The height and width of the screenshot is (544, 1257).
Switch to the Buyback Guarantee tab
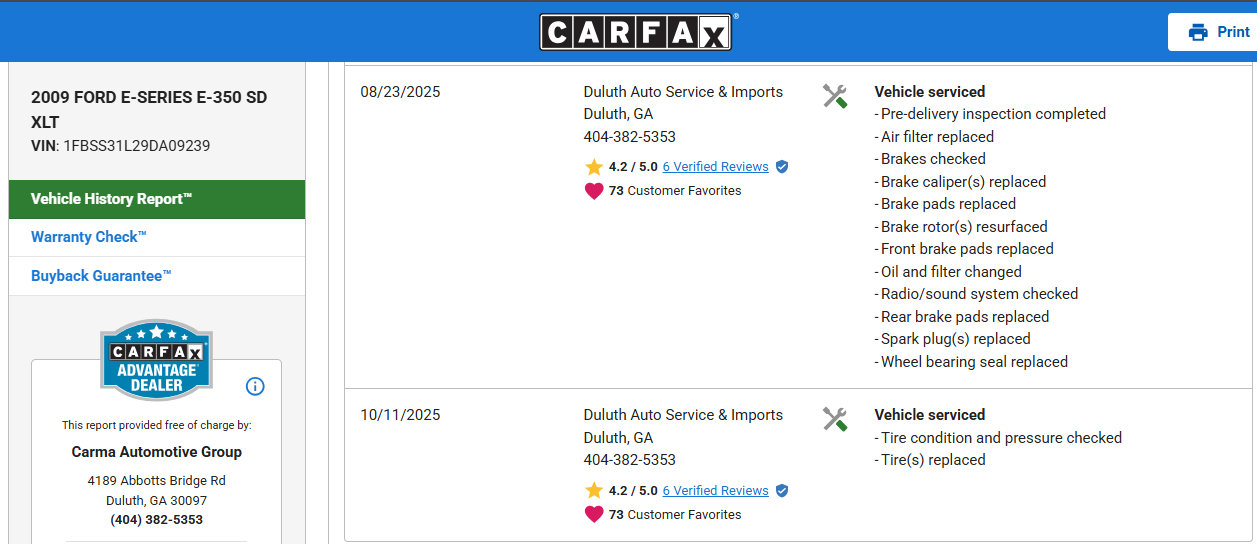tap(101, 276)
